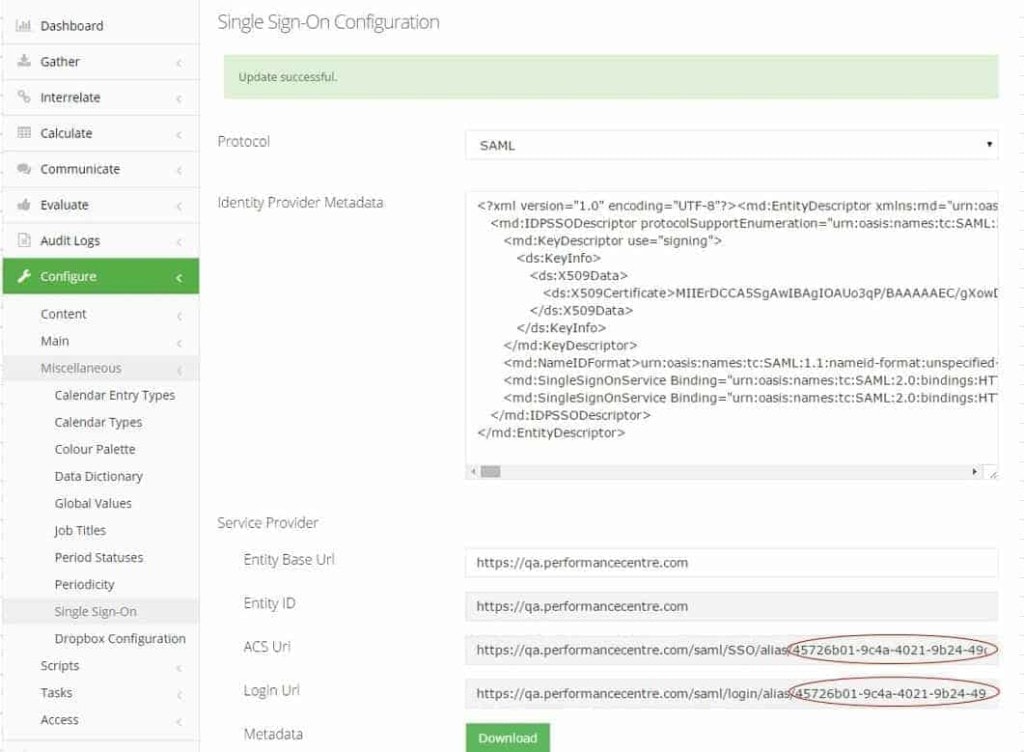The height and width of the screenshot is (752, 1024).
Task: Expand the Scripts submenu chevron
Action: (179, 668)
